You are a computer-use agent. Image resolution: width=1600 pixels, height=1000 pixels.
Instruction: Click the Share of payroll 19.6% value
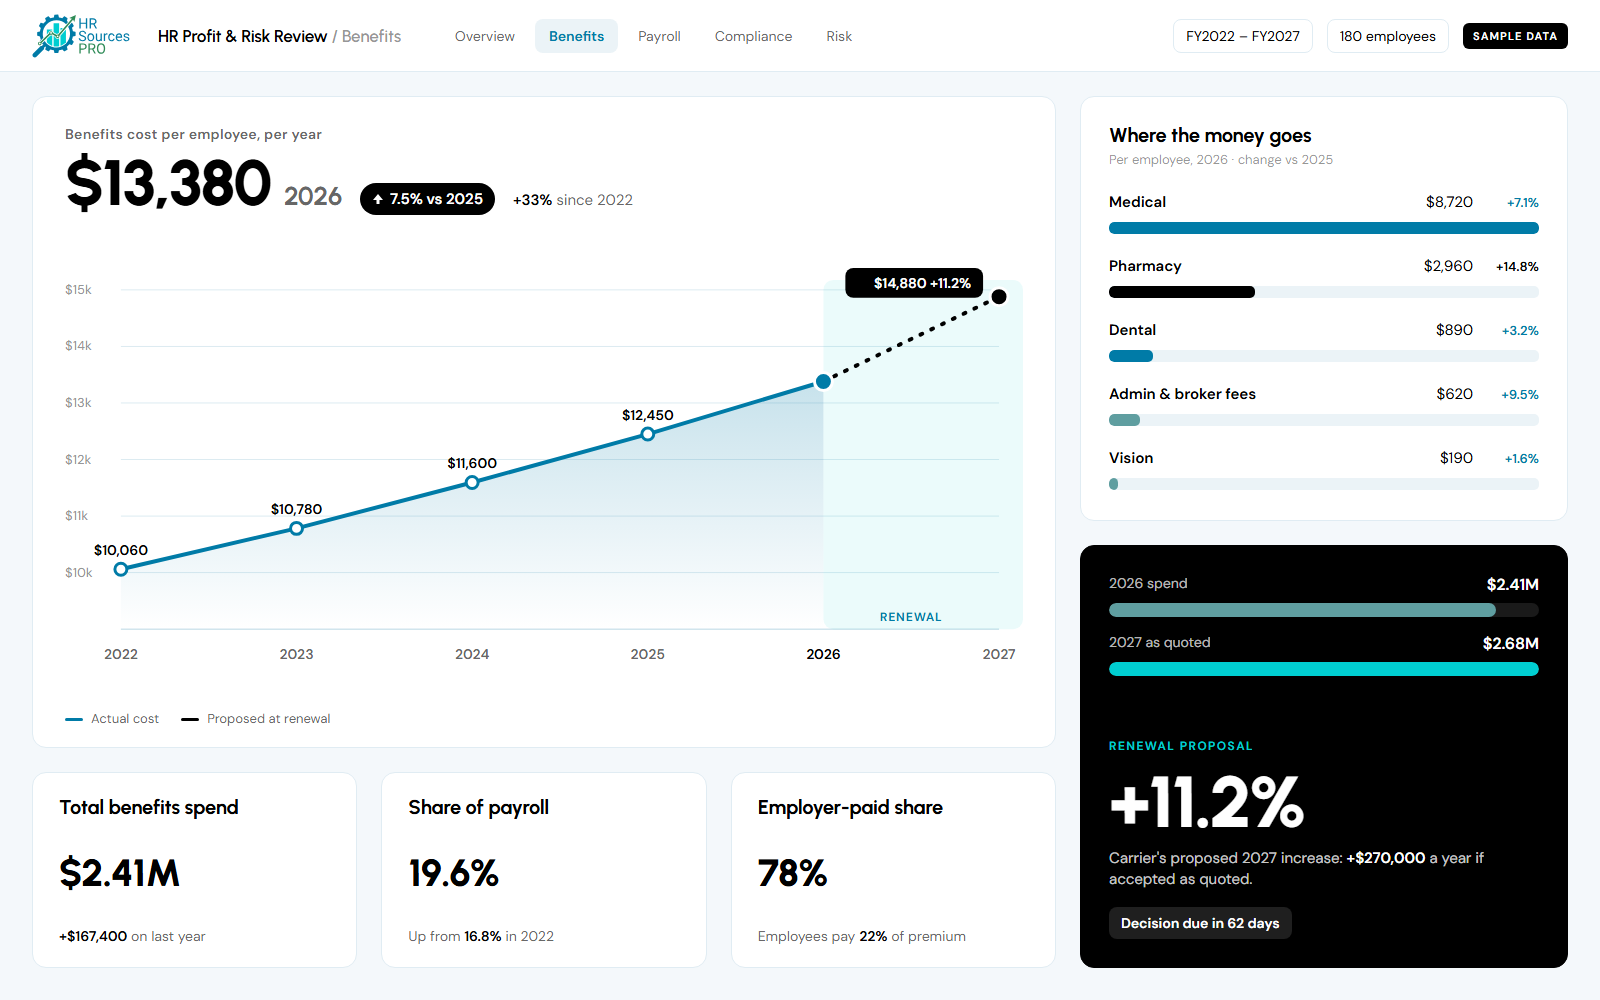point(453,873)
